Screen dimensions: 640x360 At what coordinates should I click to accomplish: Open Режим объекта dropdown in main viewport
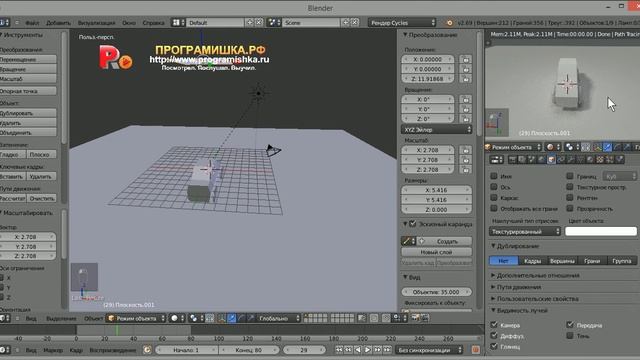(x=136, y=318)
